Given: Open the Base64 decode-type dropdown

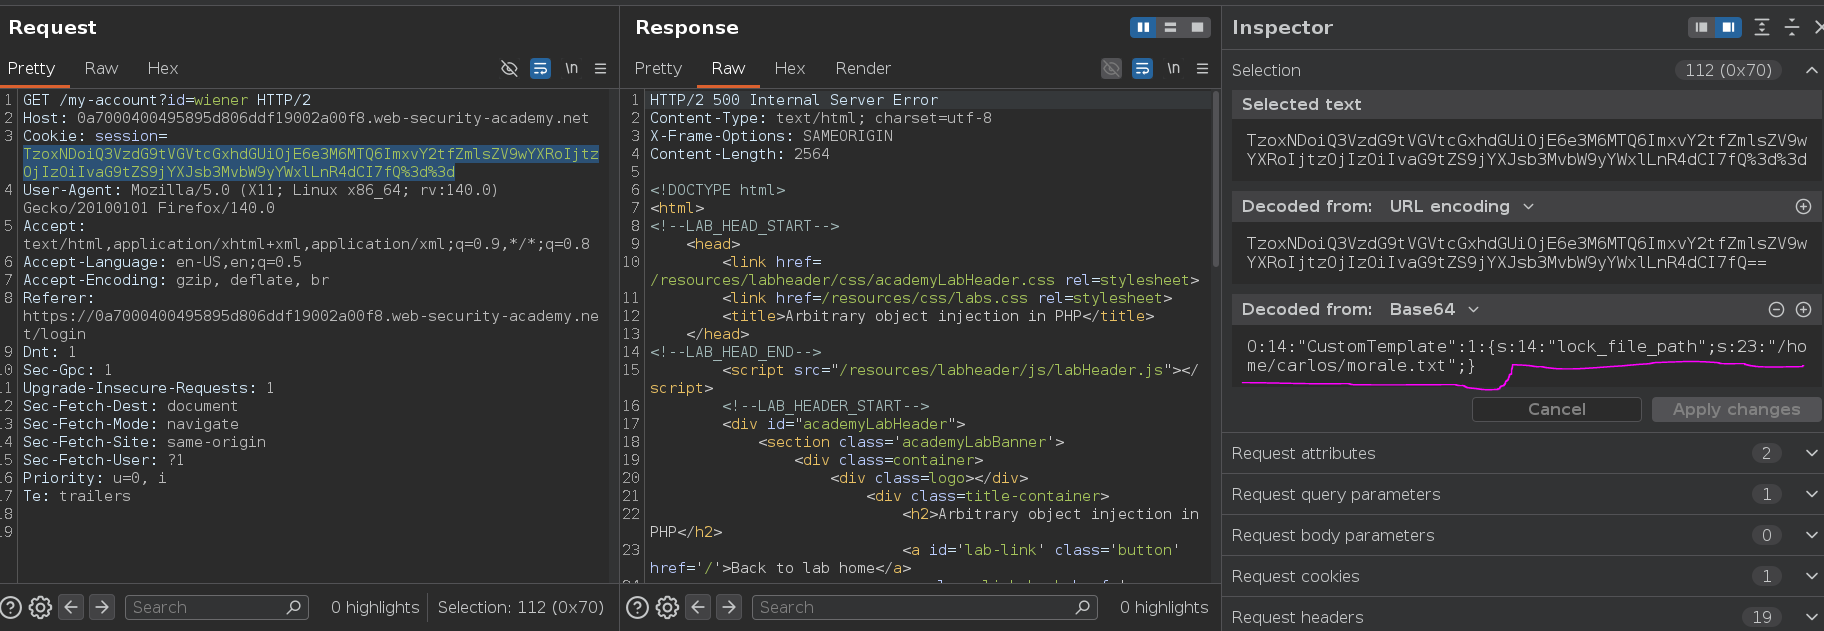Looking at the screenshot, I should [1434, 309].
